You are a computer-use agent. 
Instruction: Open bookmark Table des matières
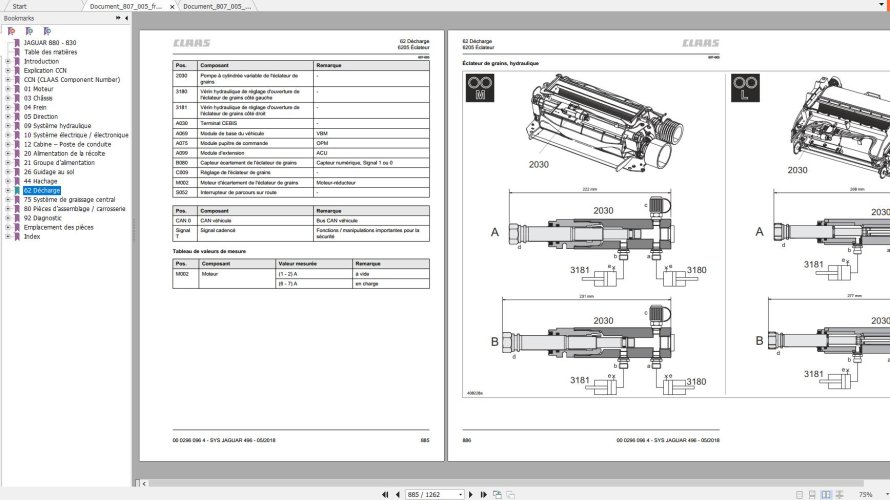point(51,52)
